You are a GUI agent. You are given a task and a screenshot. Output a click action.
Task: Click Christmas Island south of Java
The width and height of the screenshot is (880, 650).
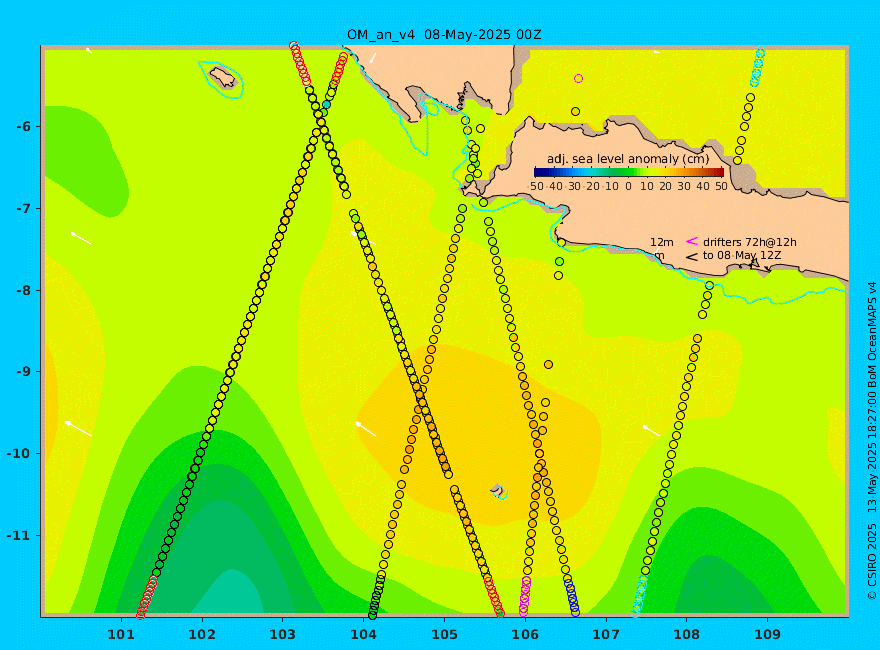[498, 492]
